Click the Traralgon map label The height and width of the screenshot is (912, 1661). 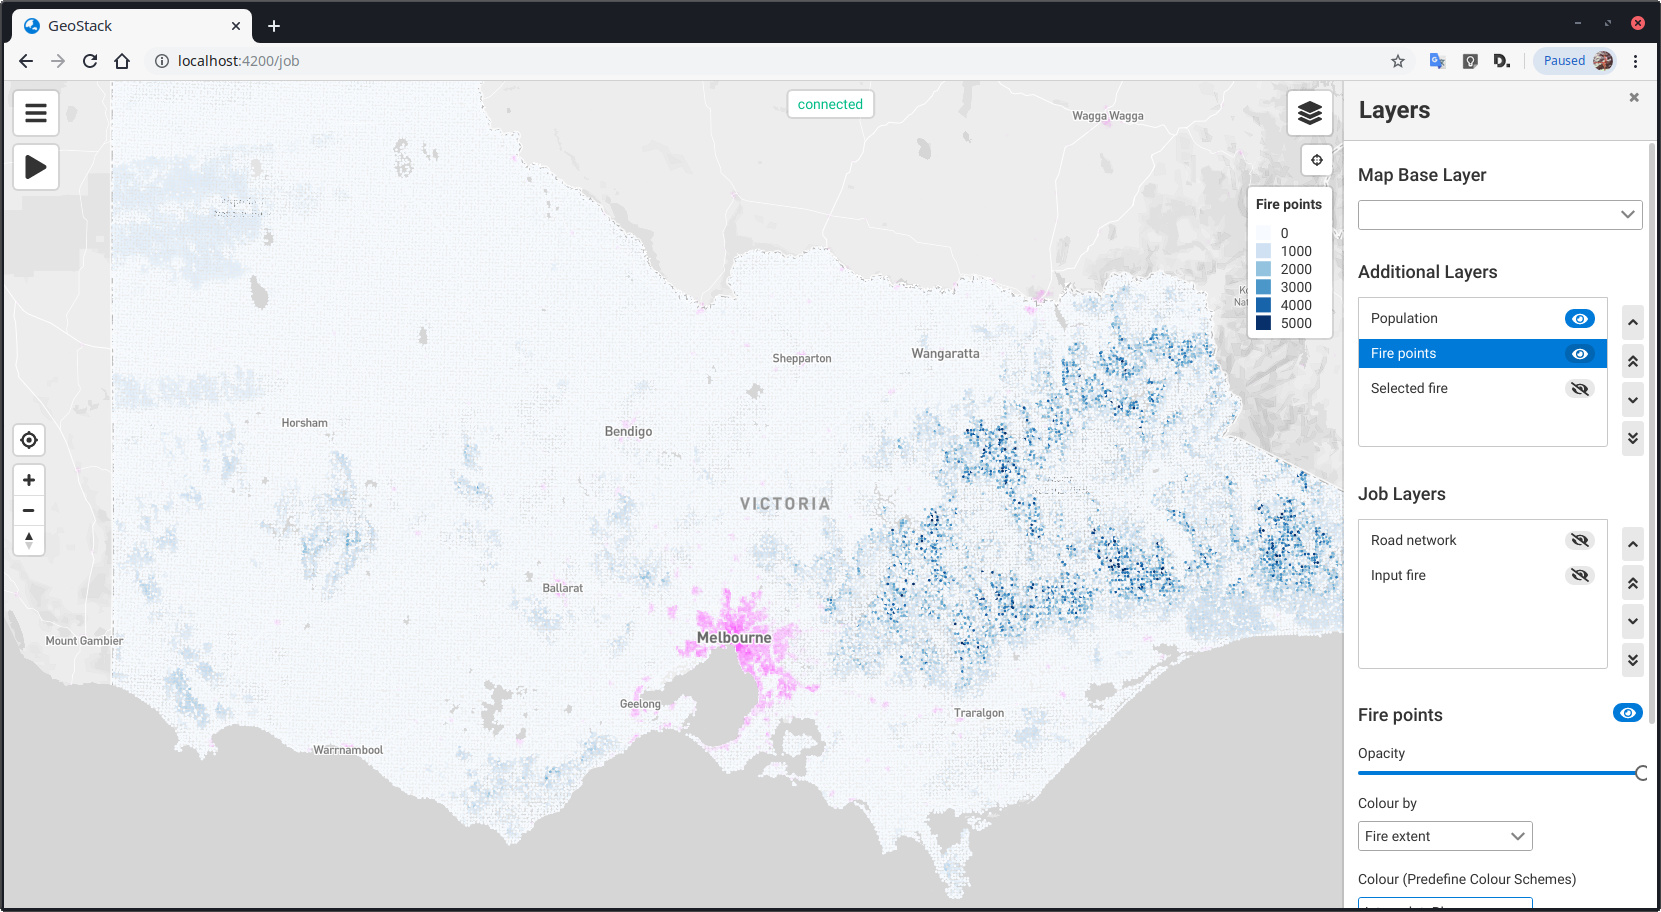979,713
